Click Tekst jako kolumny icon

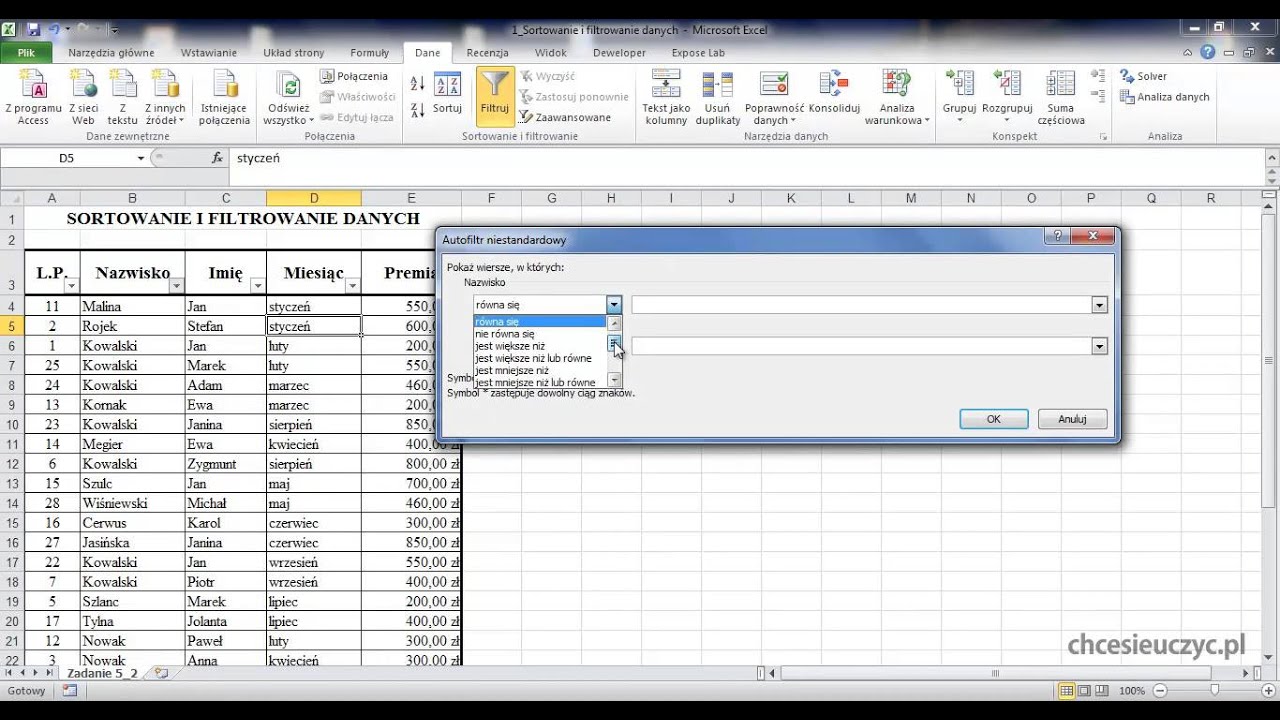coord(666,97)
